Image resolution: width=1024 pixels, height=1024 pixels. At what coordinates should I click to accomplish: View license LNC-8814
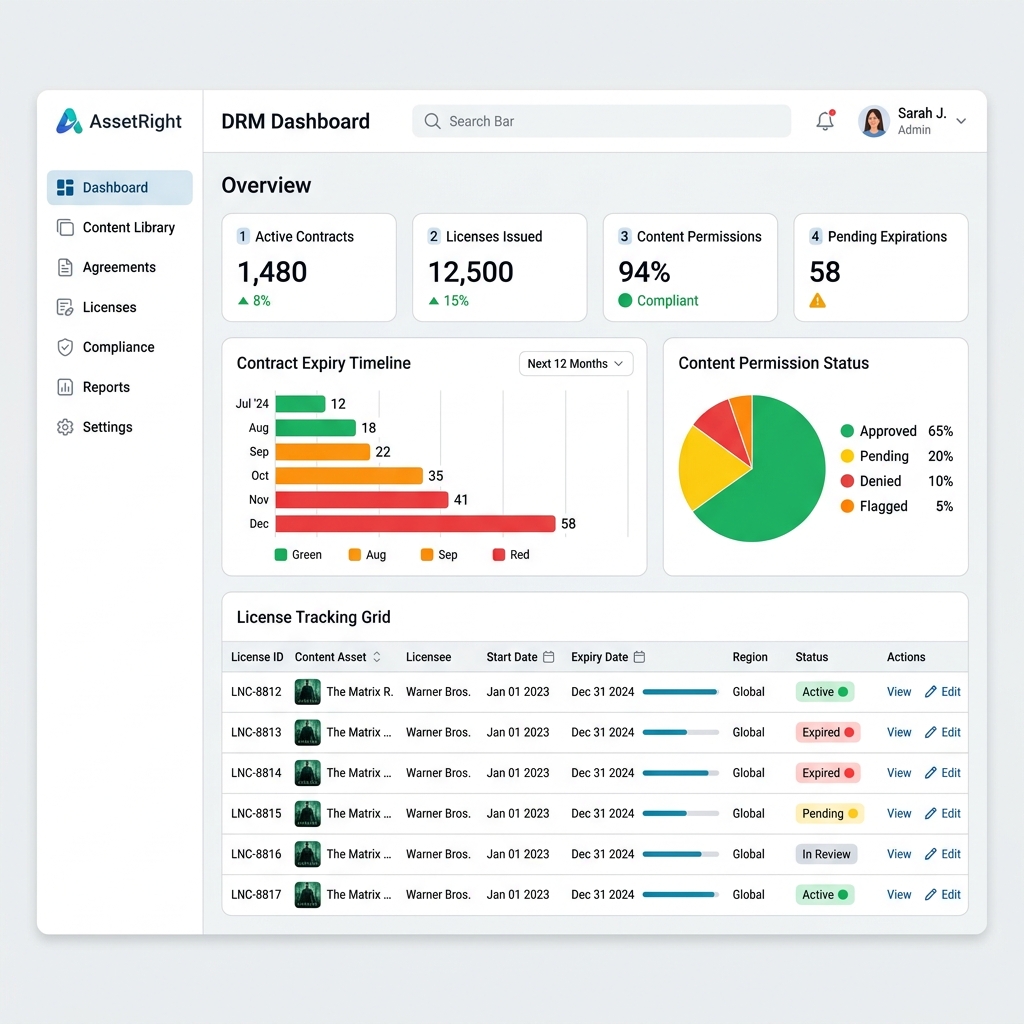coord(899,773)
